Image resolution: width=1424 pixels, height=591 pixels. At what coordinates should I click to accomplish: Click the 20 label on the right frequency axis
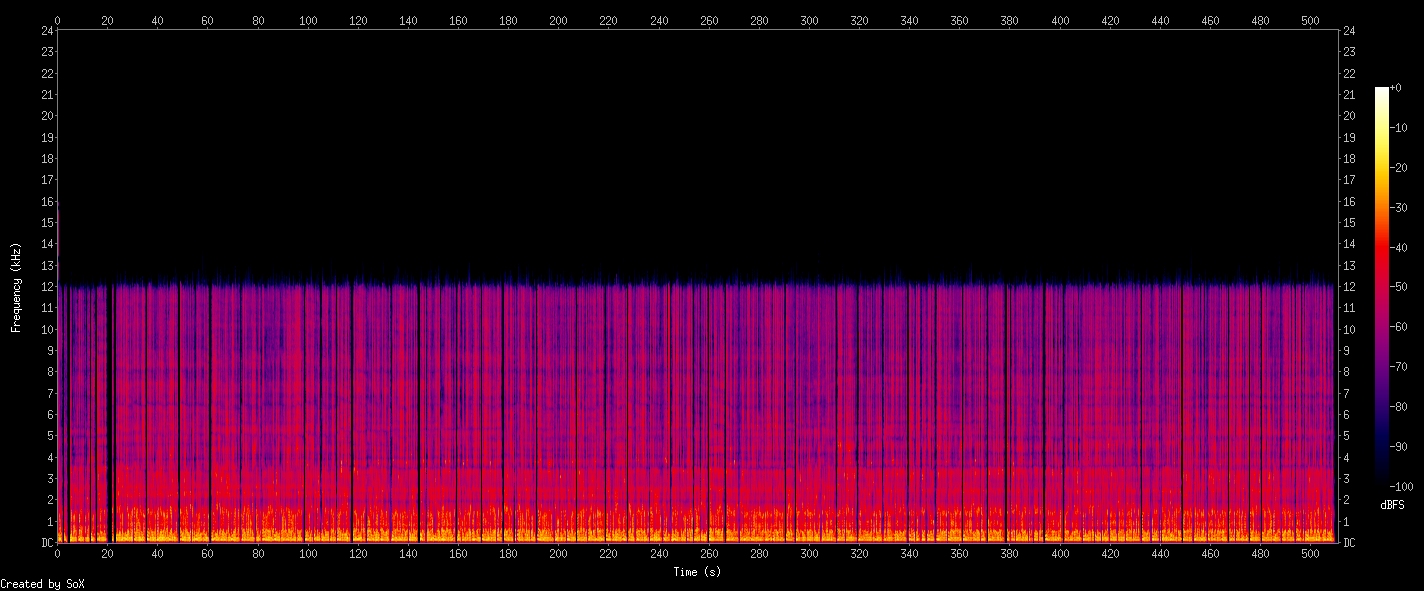1349,116
